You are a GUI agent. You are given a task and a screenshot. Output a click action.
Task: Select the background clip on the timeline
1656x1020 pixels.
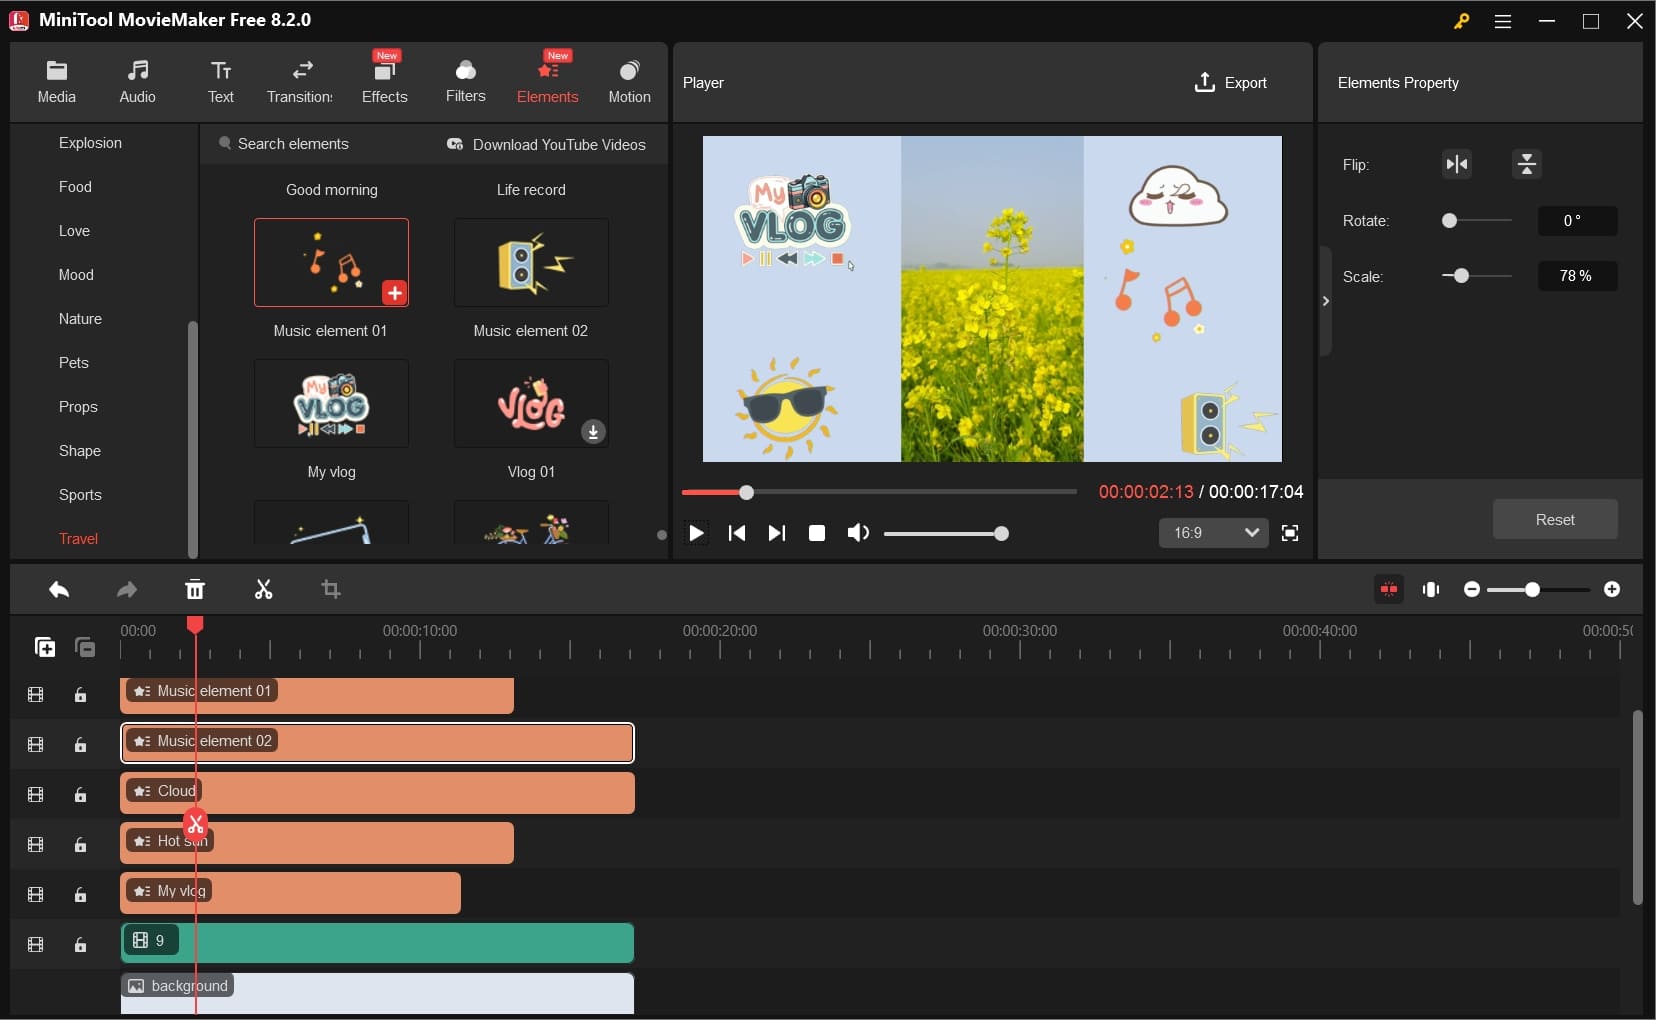378,993
